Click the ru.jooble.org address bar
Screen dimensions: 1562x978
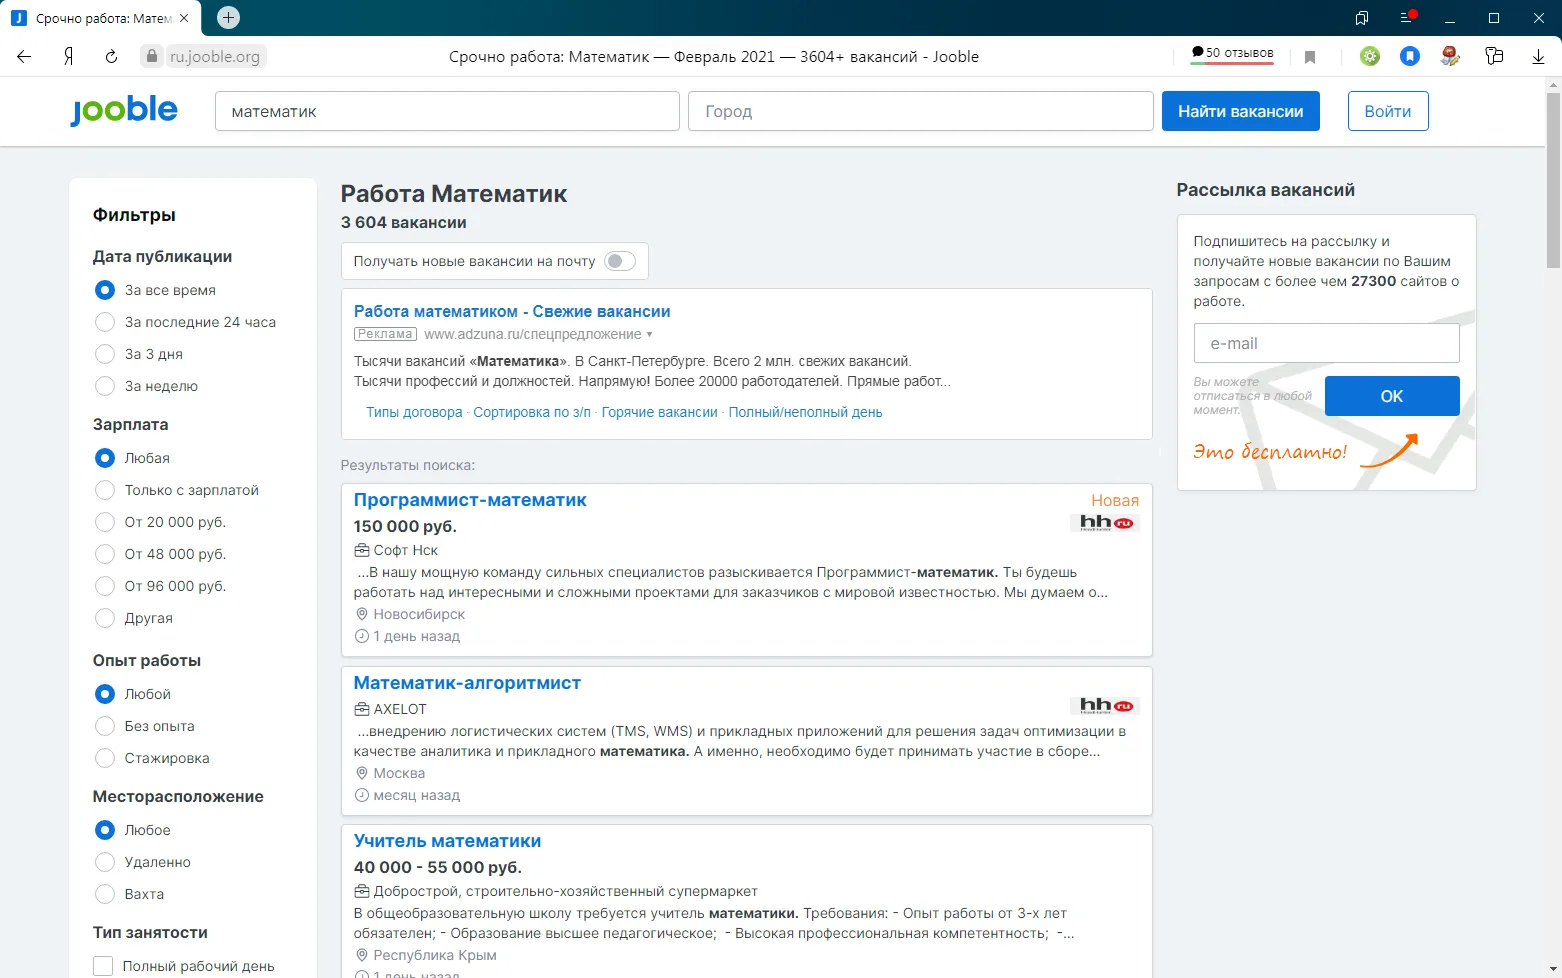coord(215,57)
